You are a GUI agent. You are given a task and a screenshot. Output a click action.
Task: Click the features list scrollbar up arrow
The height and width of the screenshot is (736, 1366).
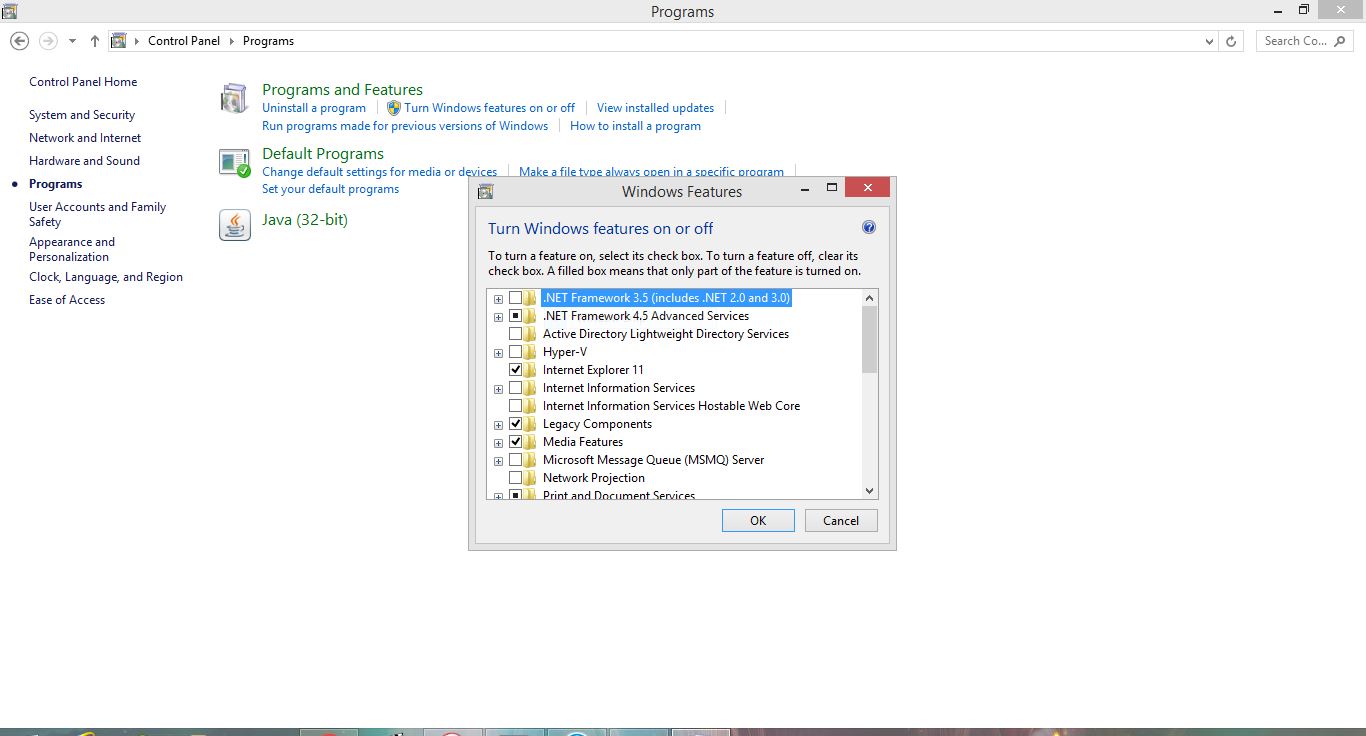(x=869, y=298)
